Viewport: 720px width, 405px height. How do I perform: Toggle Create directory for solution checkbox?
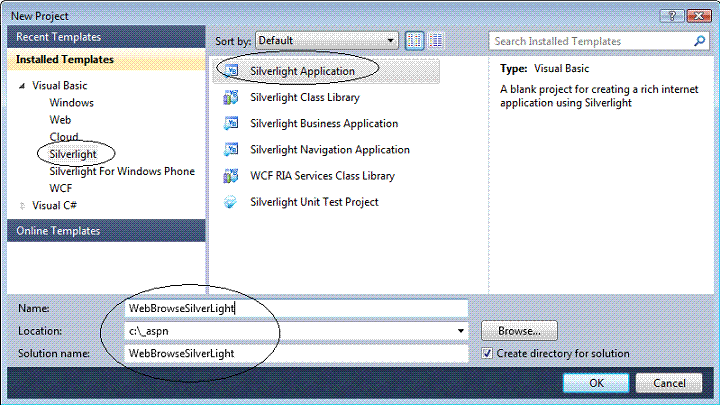(487, 353)
